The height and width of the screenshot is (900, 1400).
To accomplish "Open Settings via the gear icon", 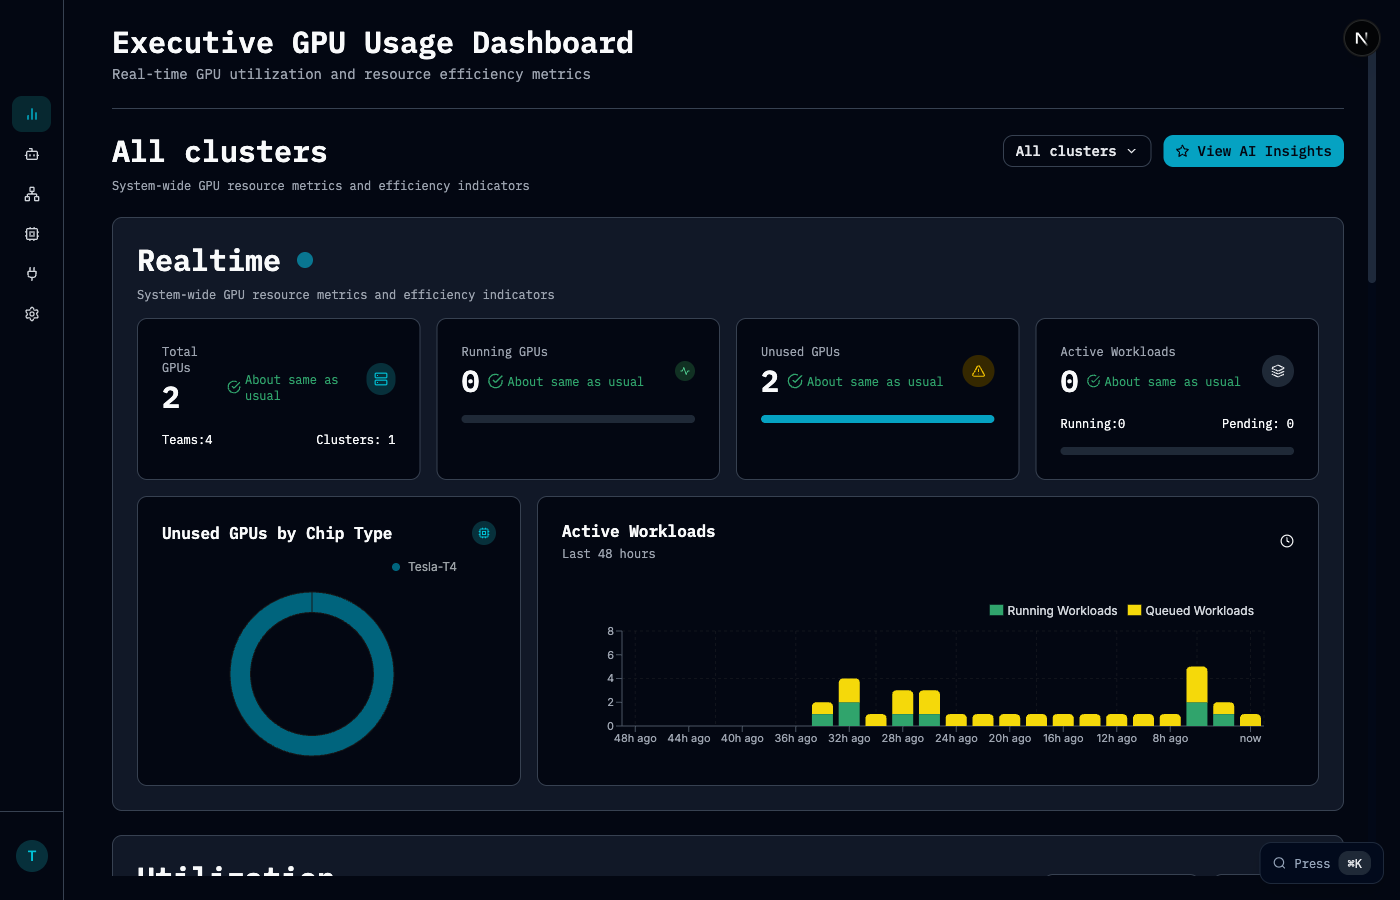I will 31,313.
